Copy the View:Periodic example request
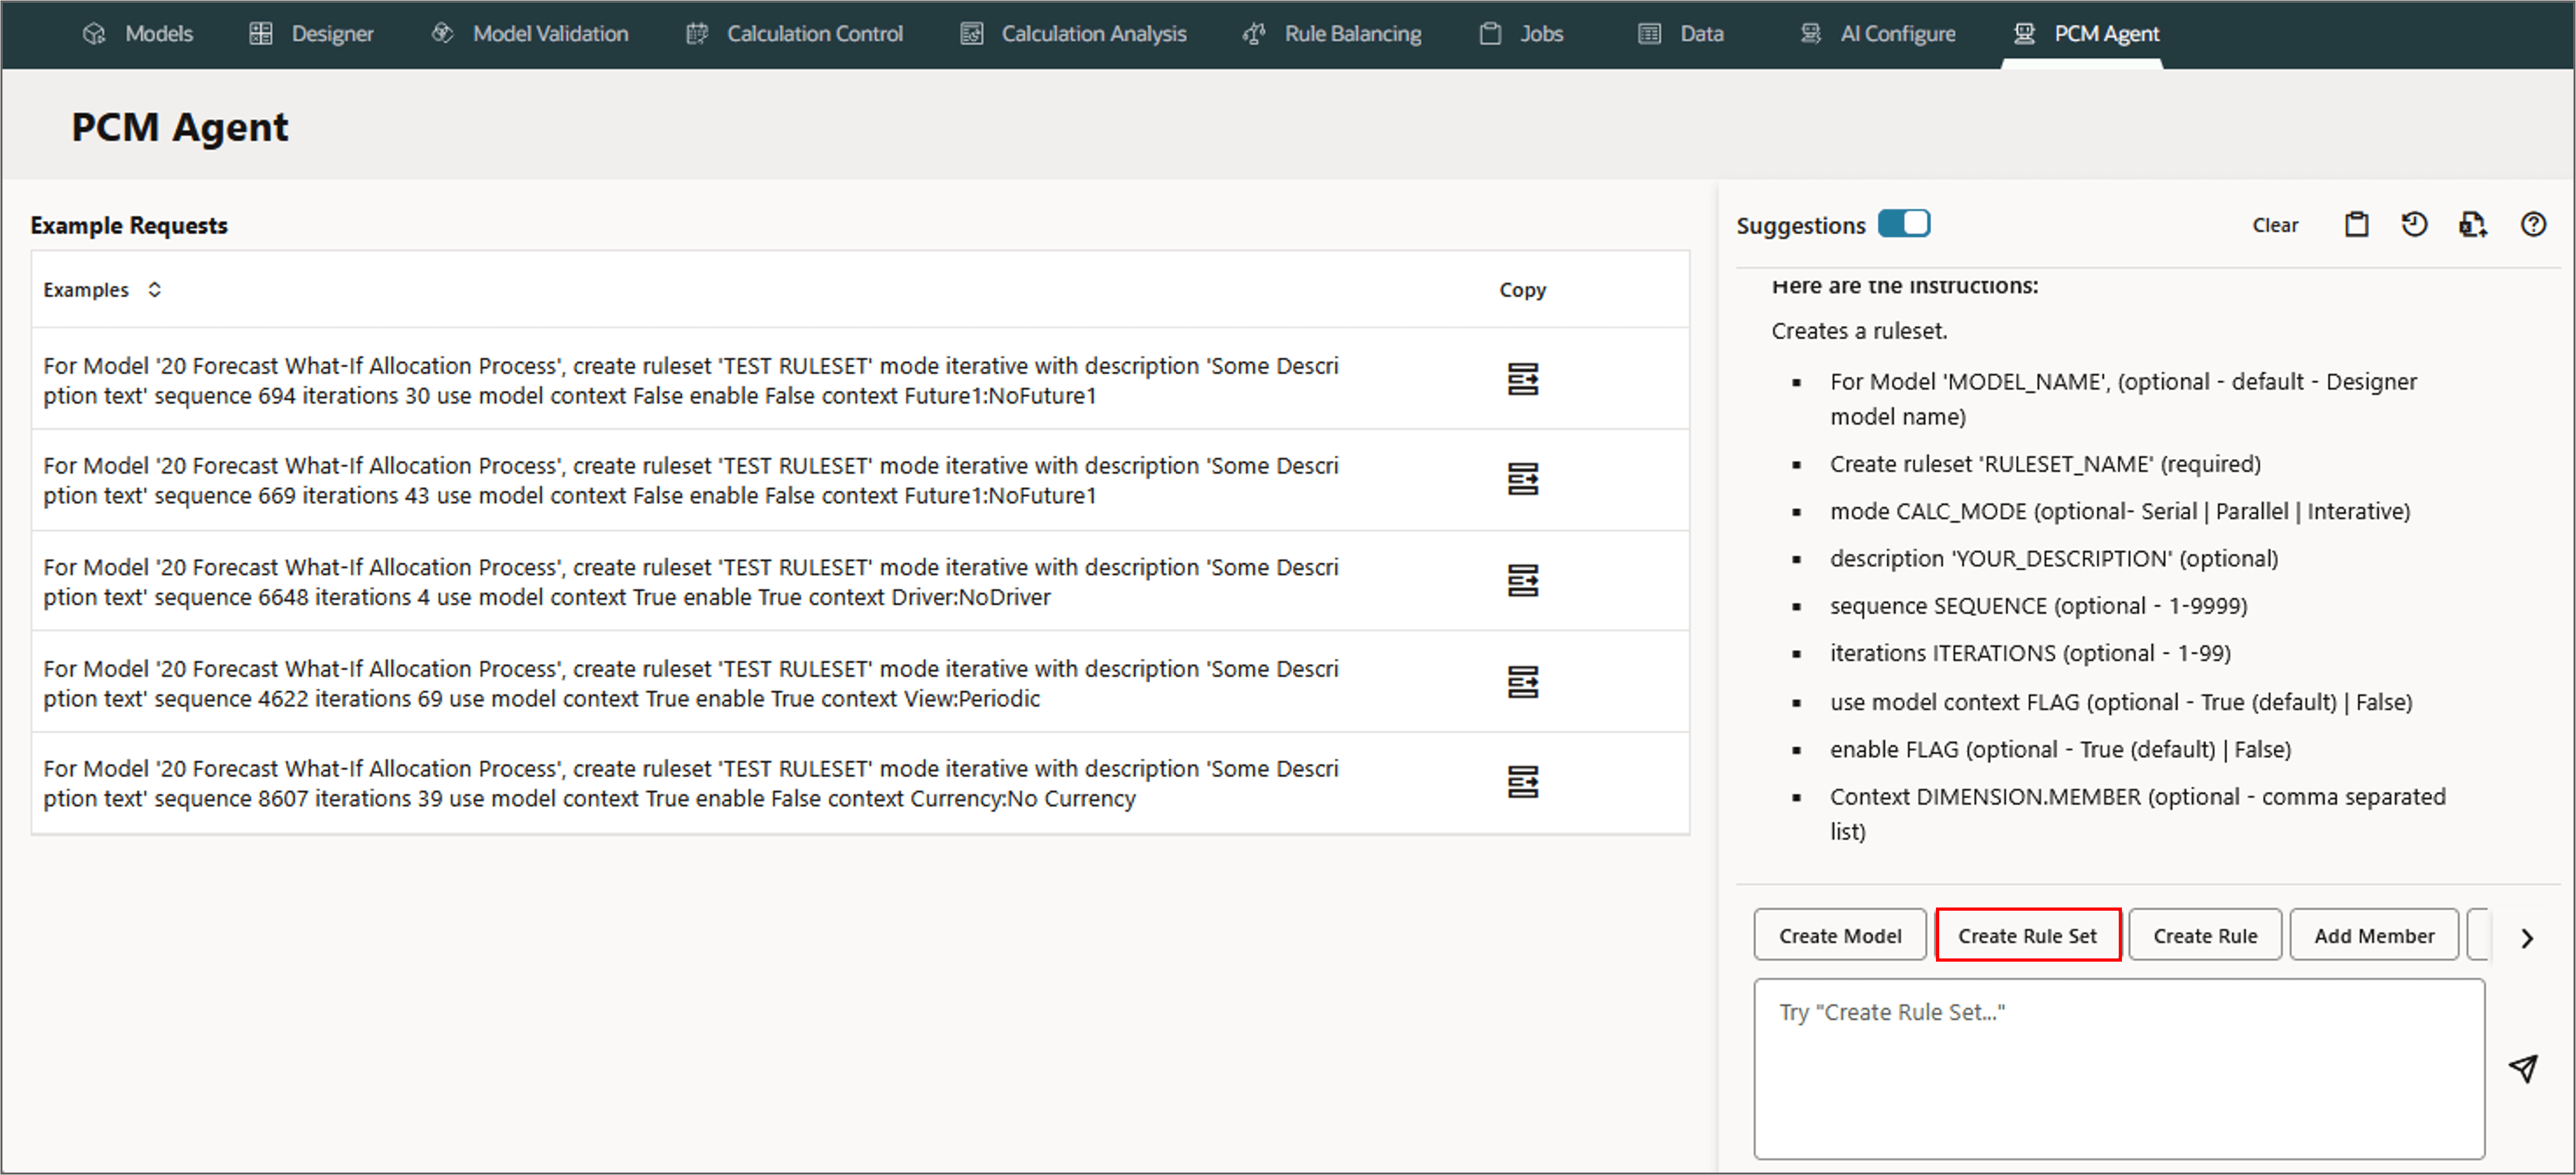This screenshot has width=2576, height=1175. click(x=1522, y=682)
